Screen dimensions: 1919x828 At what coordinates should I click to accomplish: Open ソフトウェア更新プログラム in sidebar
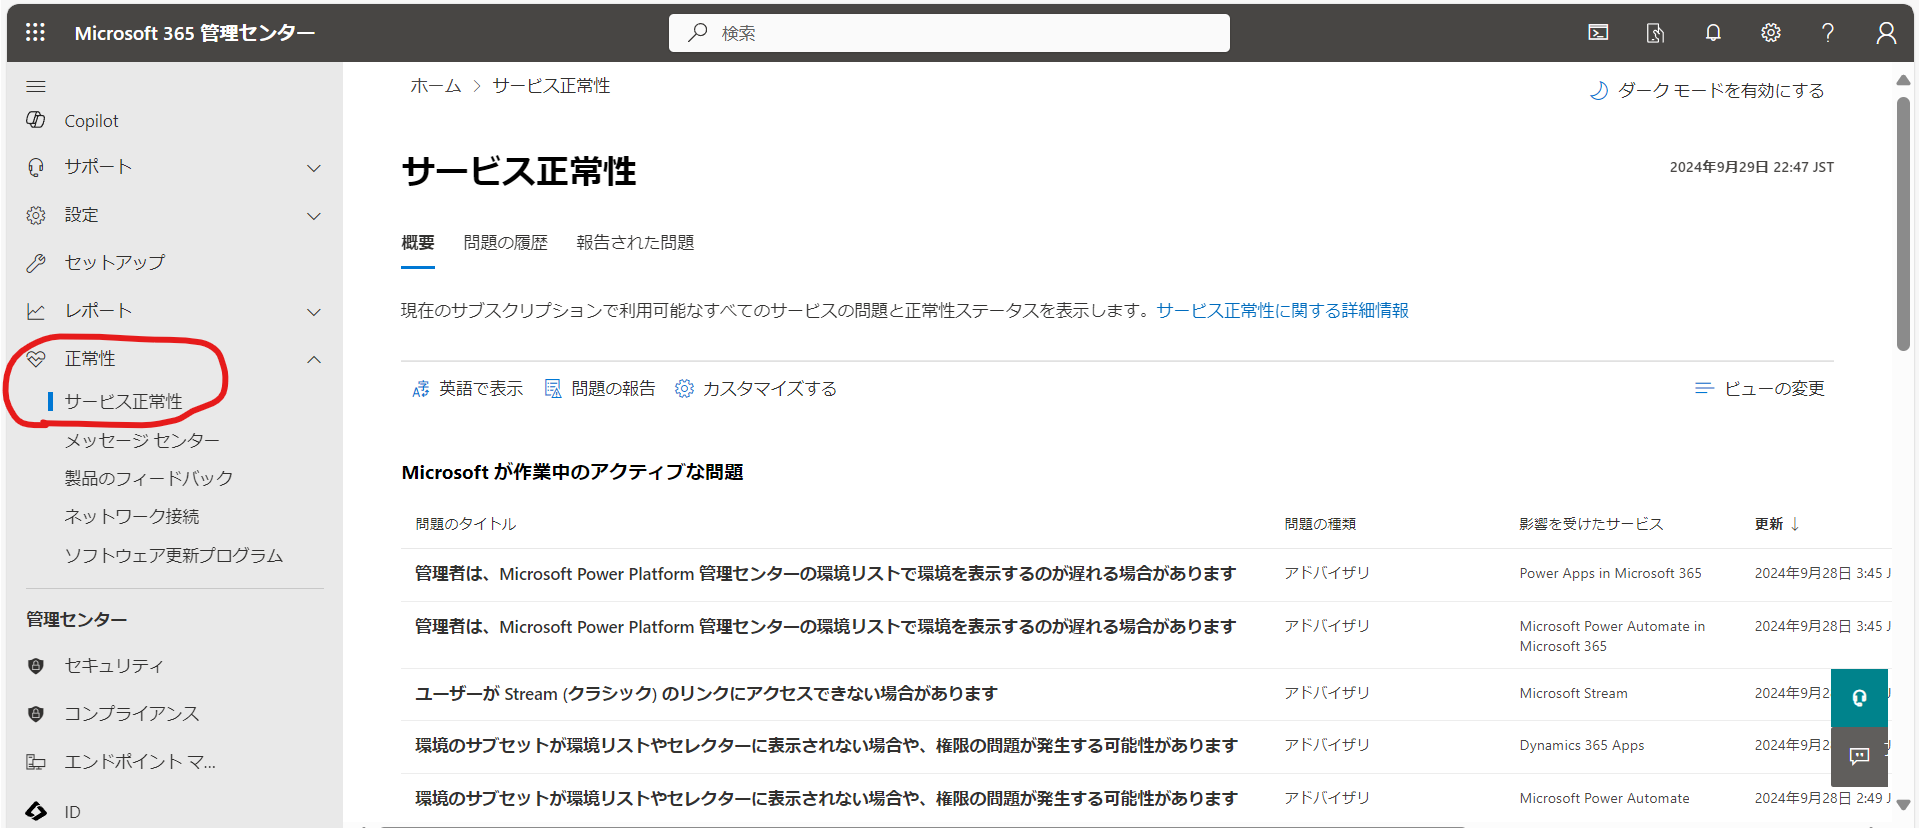(x=174, y=555)
